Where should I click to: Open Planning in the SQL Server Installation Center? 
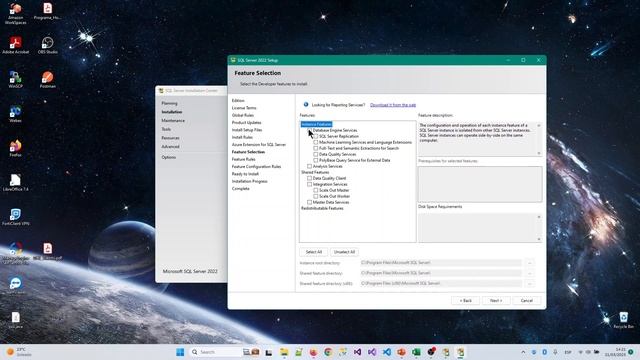coord(169,103)
